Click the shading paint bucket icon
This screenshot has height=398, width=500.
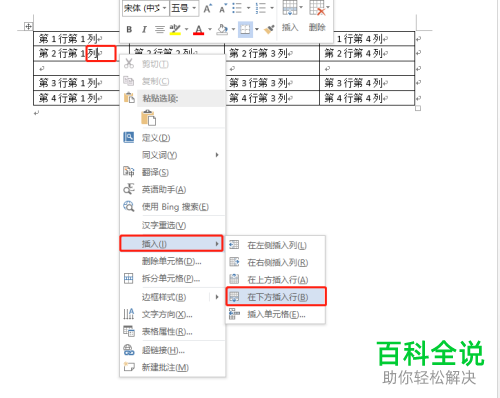click(x=222, y=30)
